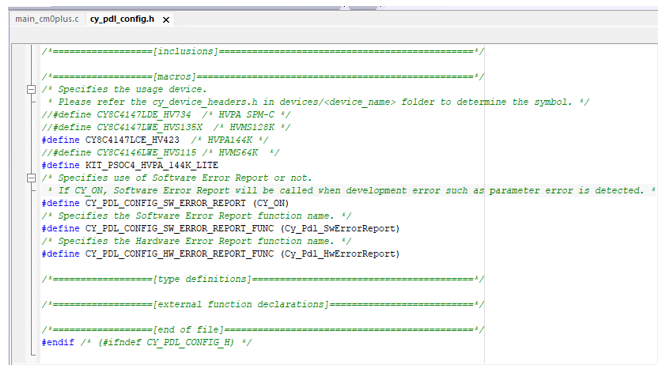
Task: Click the [type definitions] section comment
Action: [x=262, y=279]
